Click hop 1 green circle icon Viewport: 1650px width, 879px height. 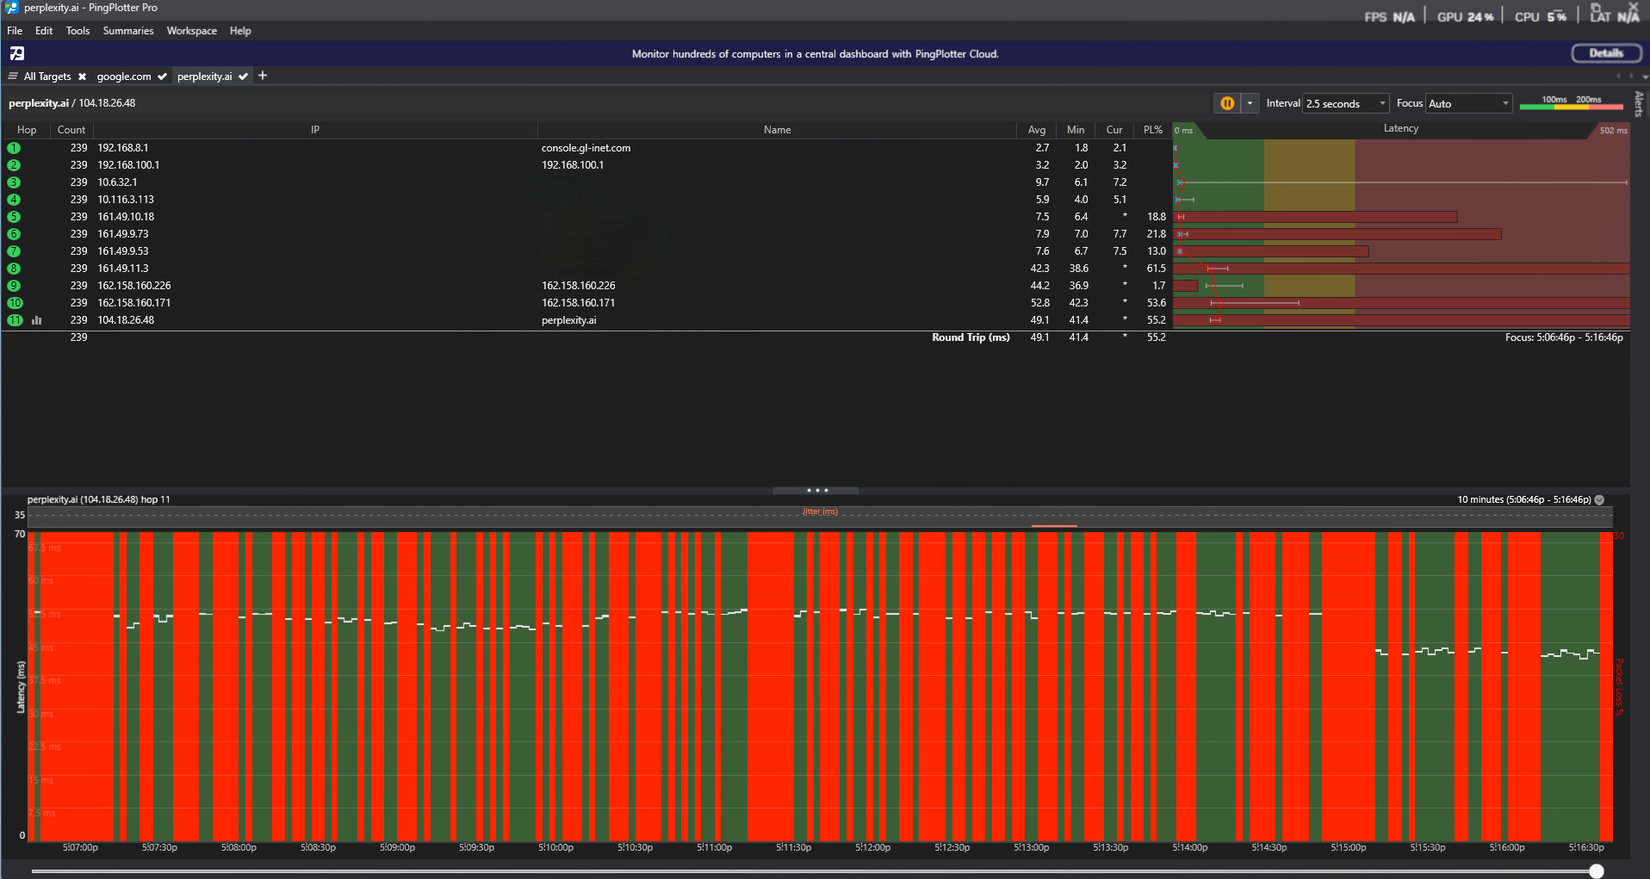14,148
